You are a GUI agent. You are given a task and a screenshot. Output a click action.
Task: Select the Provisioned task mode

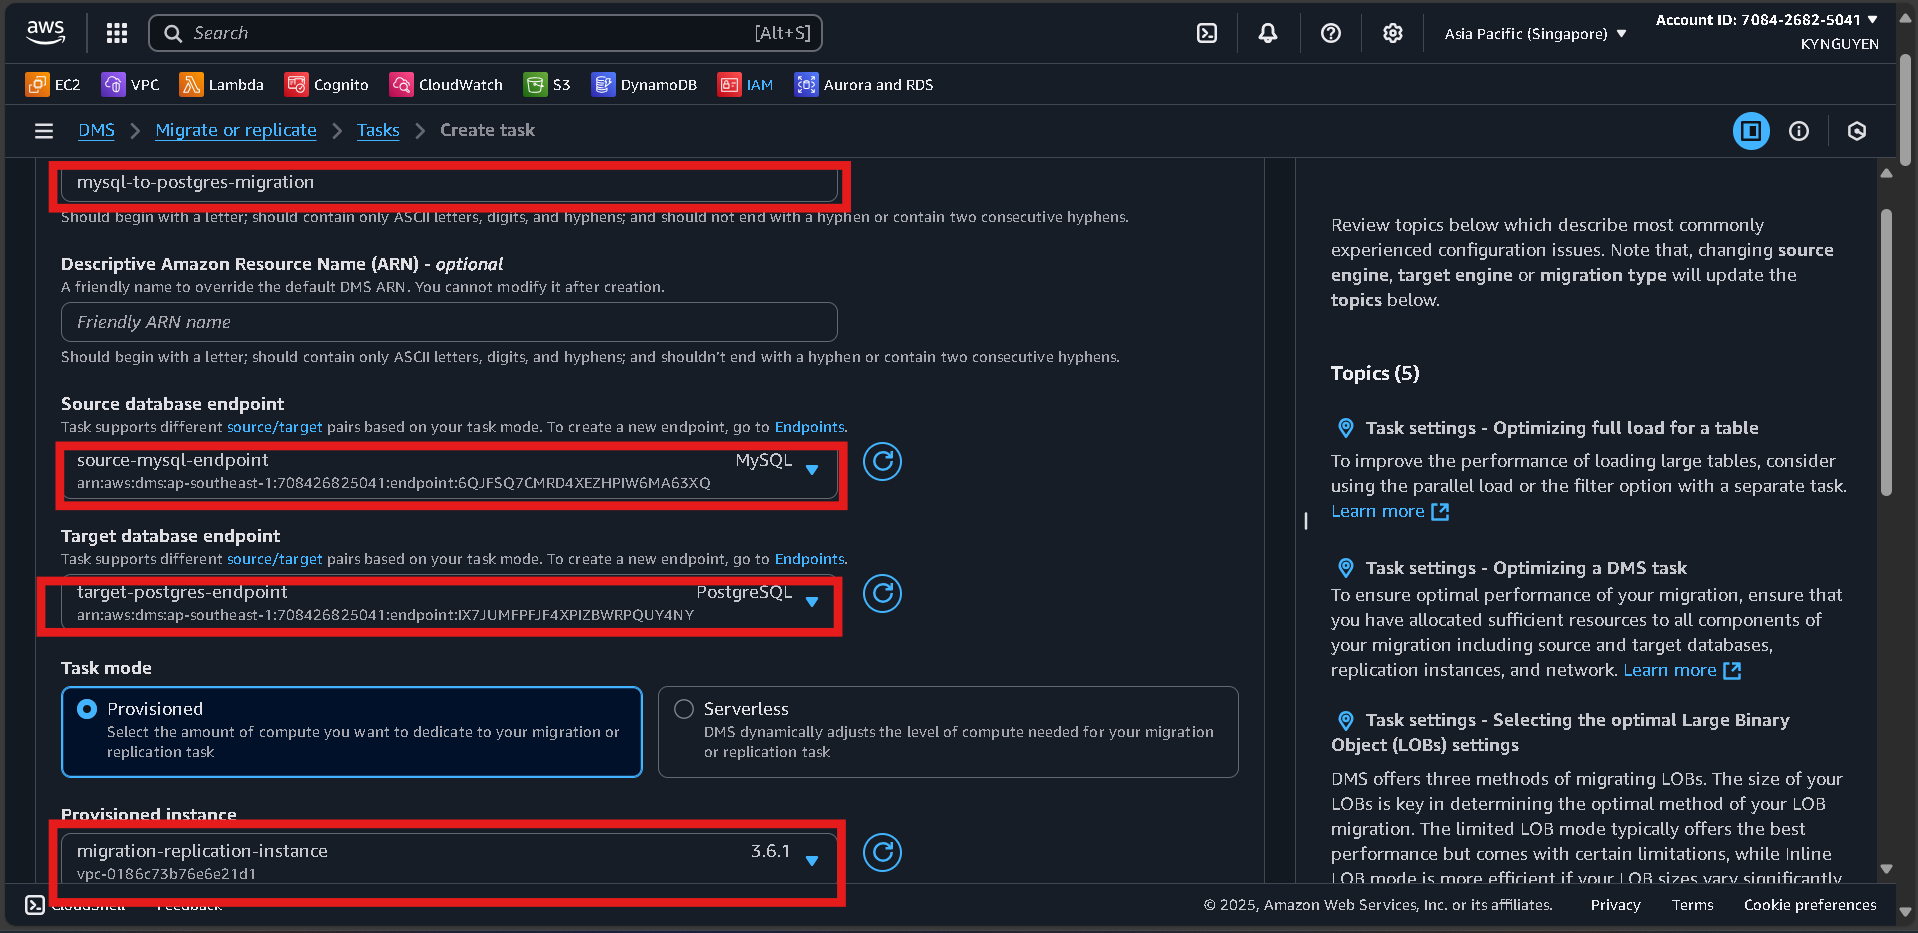87,708
